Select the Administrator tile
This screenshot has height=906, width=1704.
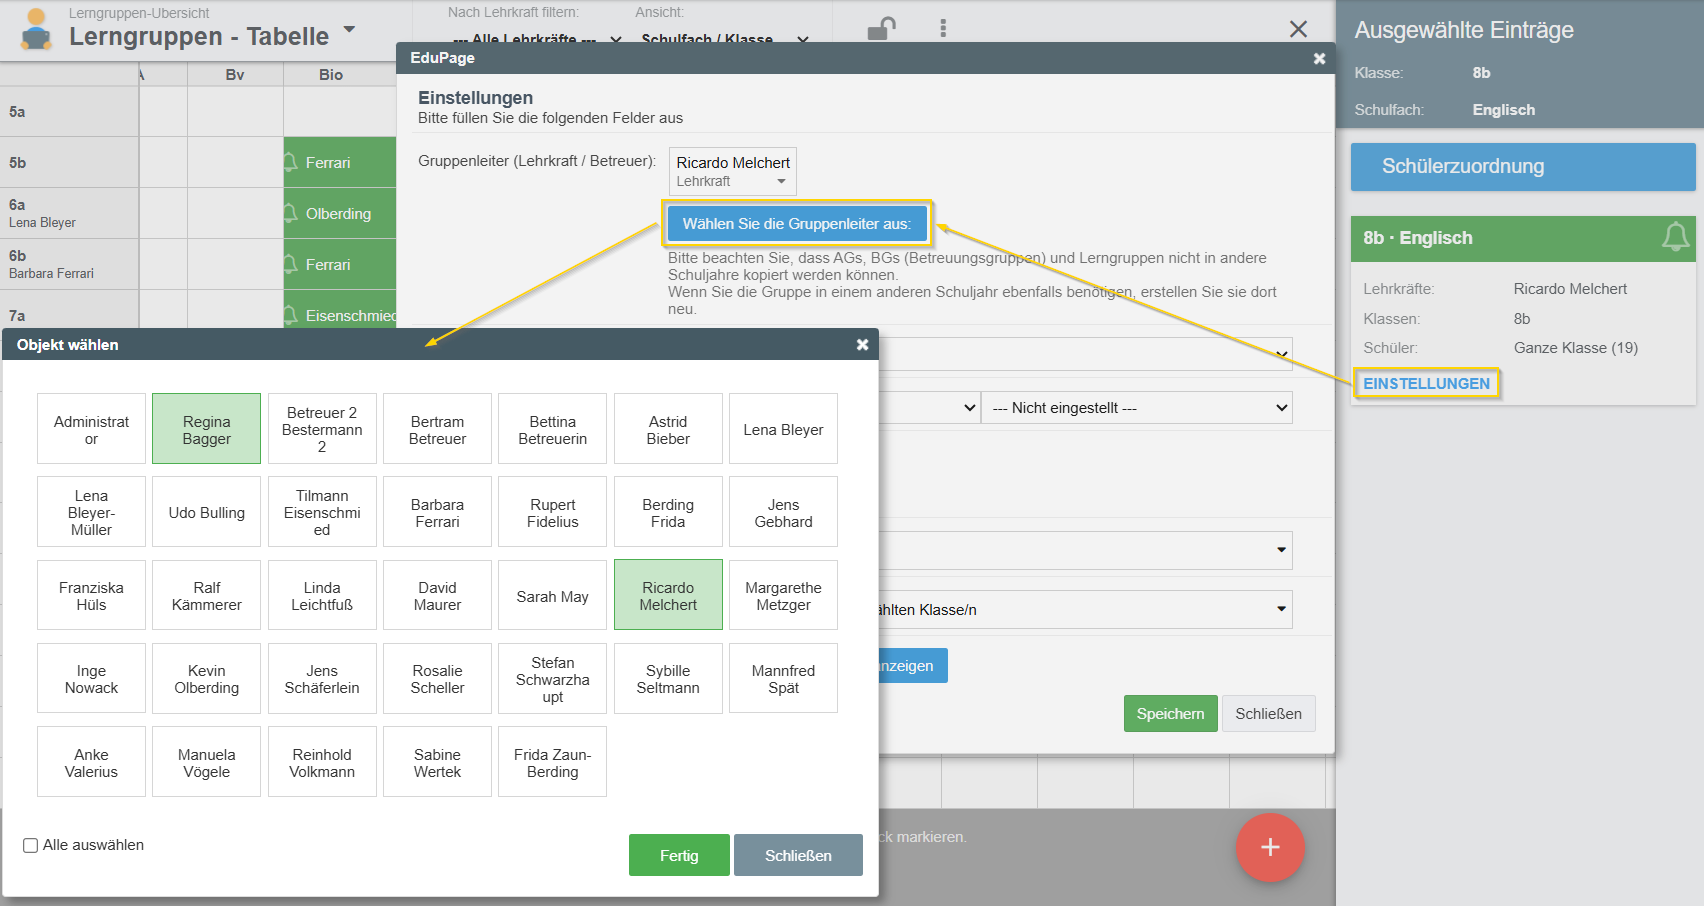tap(91, 429)
